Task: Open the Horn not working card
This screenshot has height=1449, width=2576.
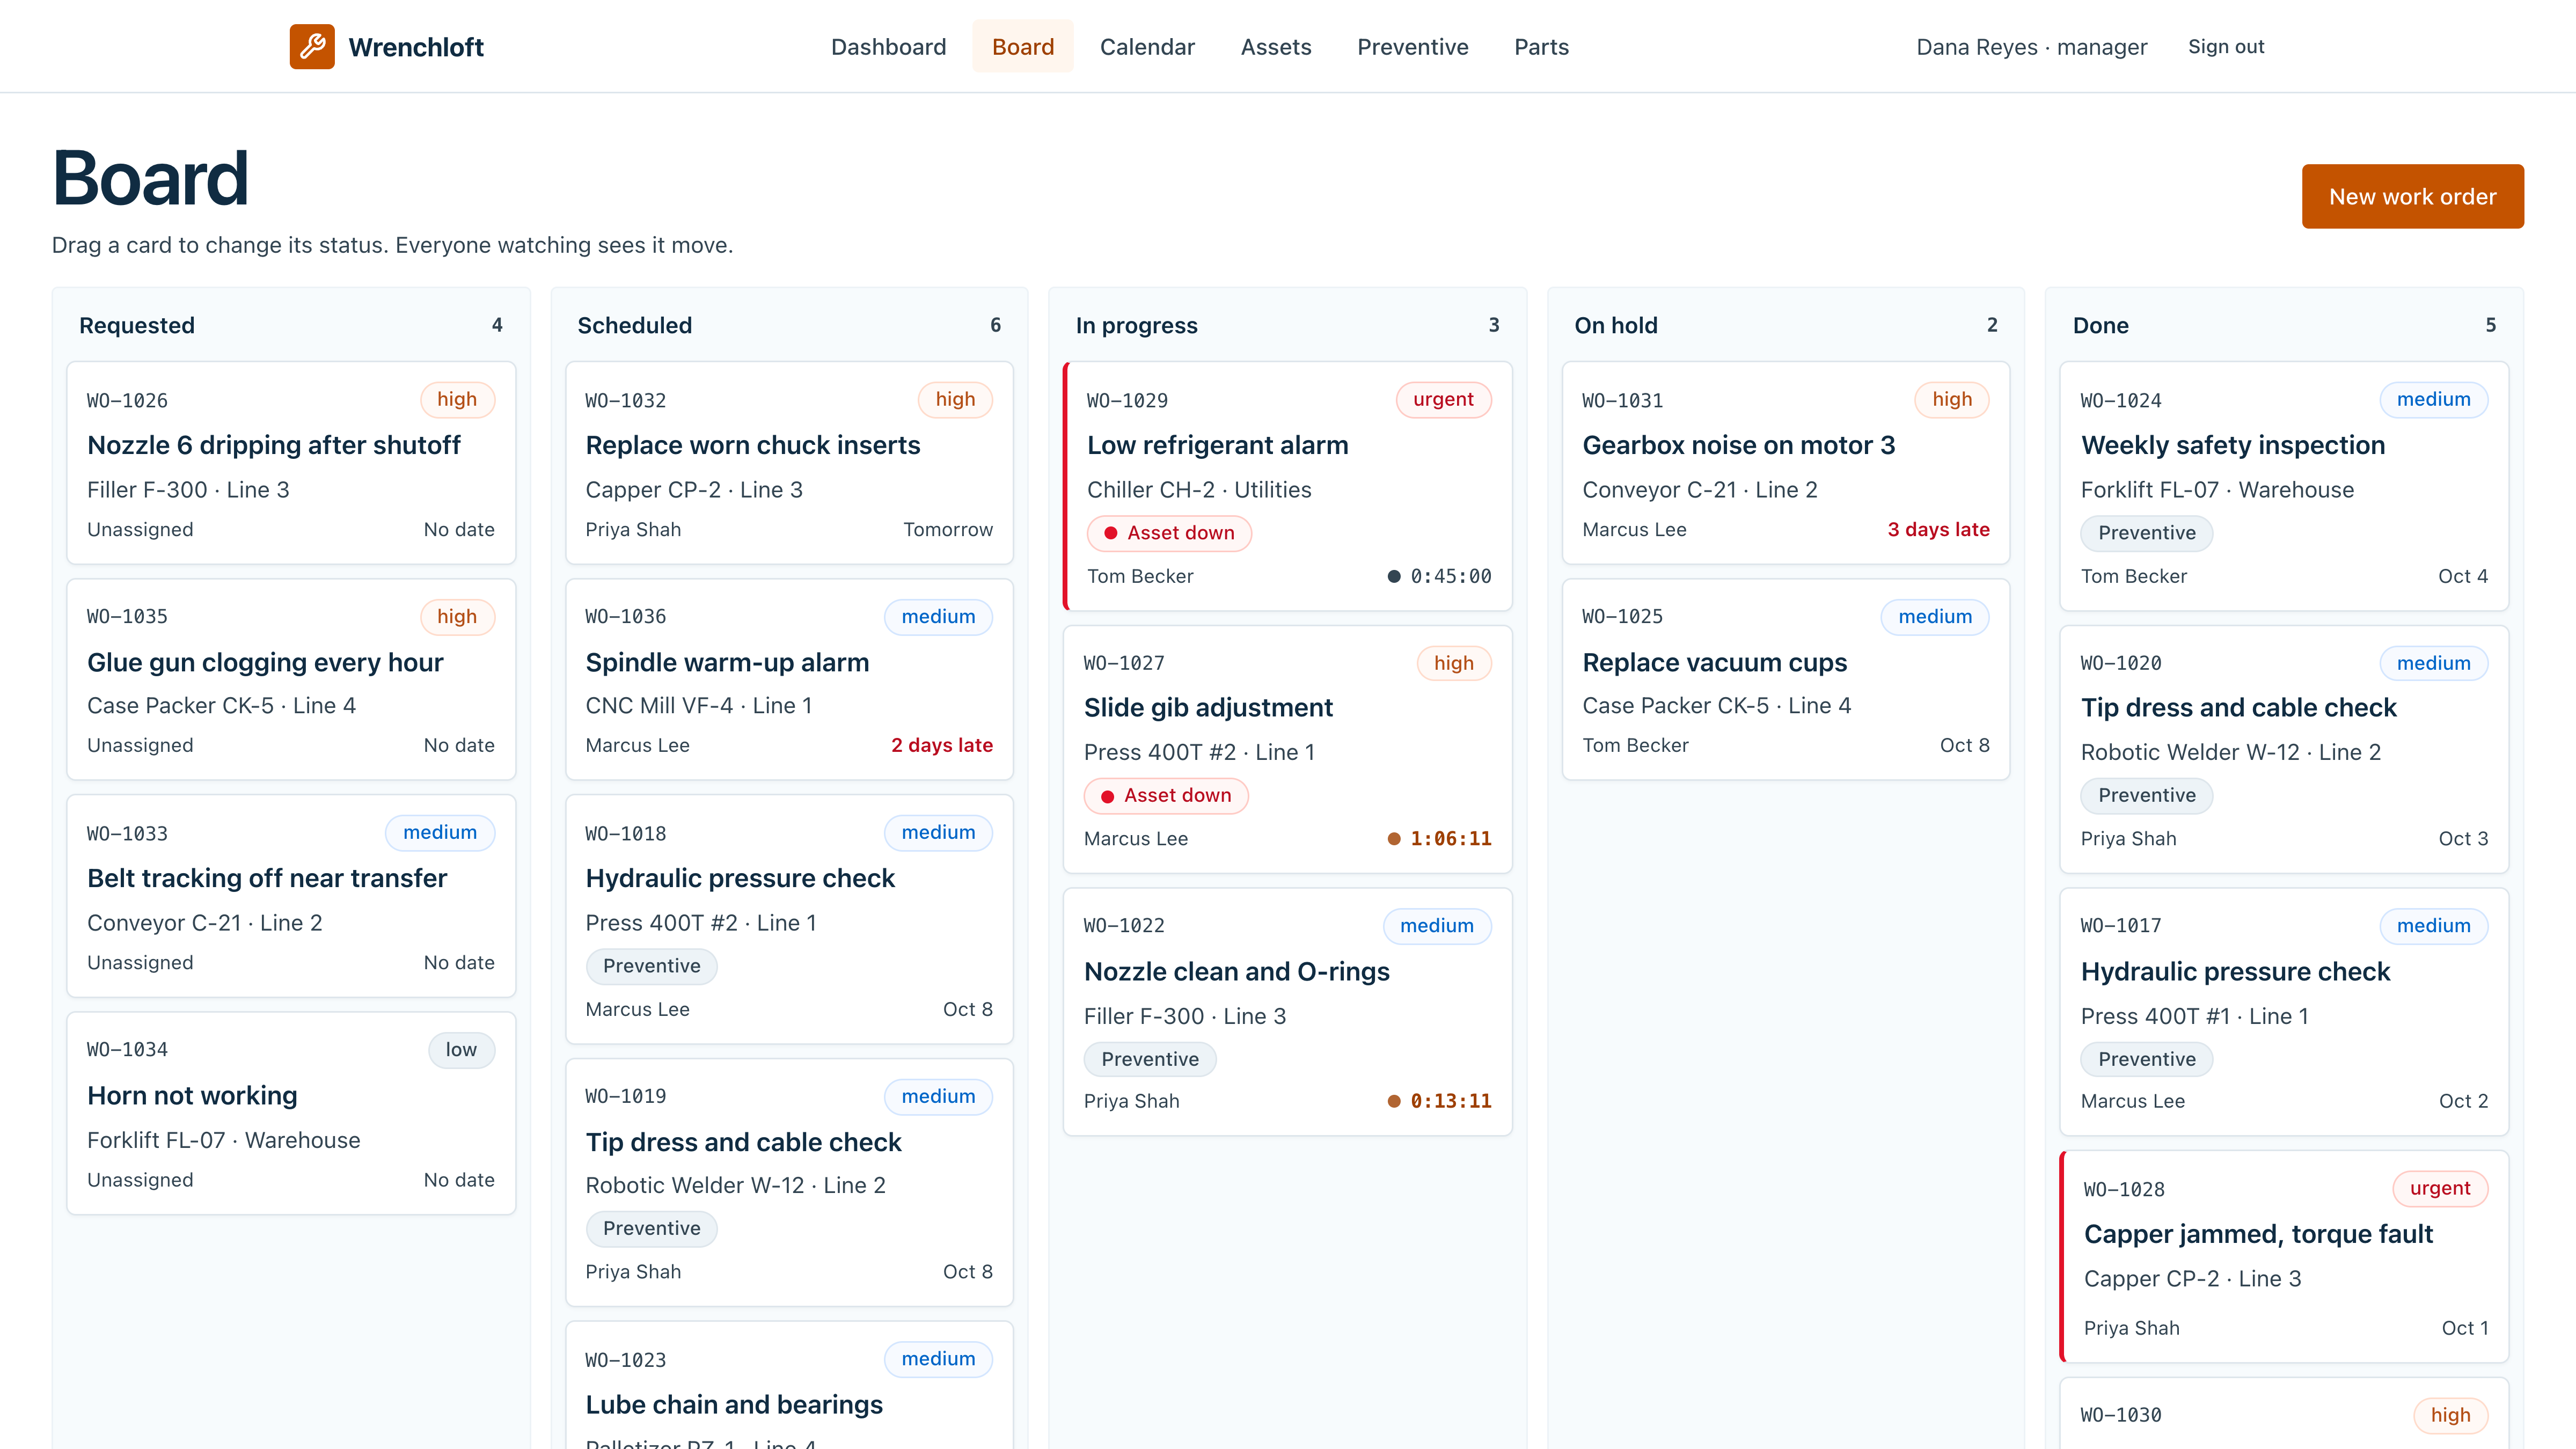Action: point(291,1113)
